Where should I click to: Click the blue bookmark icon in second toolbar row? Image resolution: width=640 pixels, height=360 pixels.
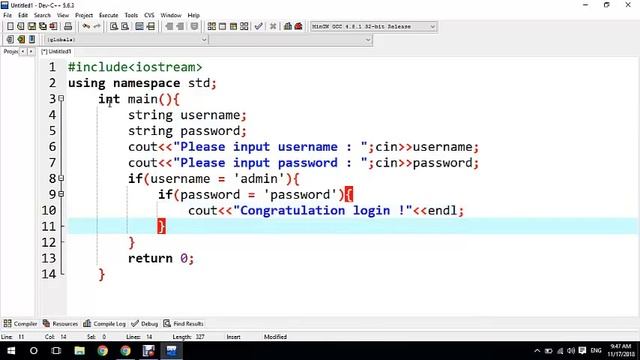click(32, 40)
